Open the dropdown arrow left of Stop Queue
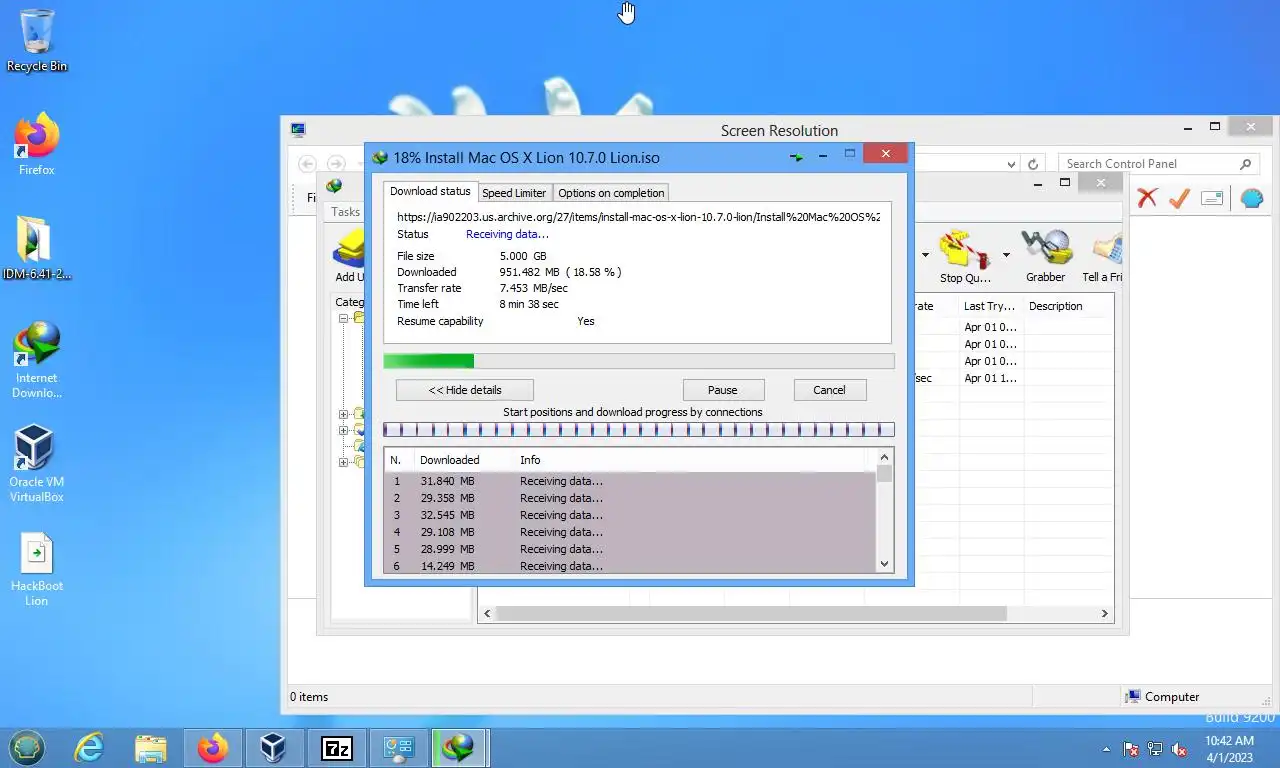Image resolution: width=1280 pixels, height=768 pixels. (x=925, y=255)
